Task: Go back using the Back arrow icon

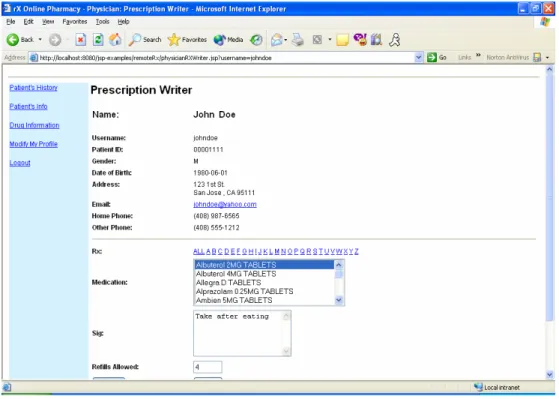Action: coord(13,40)
